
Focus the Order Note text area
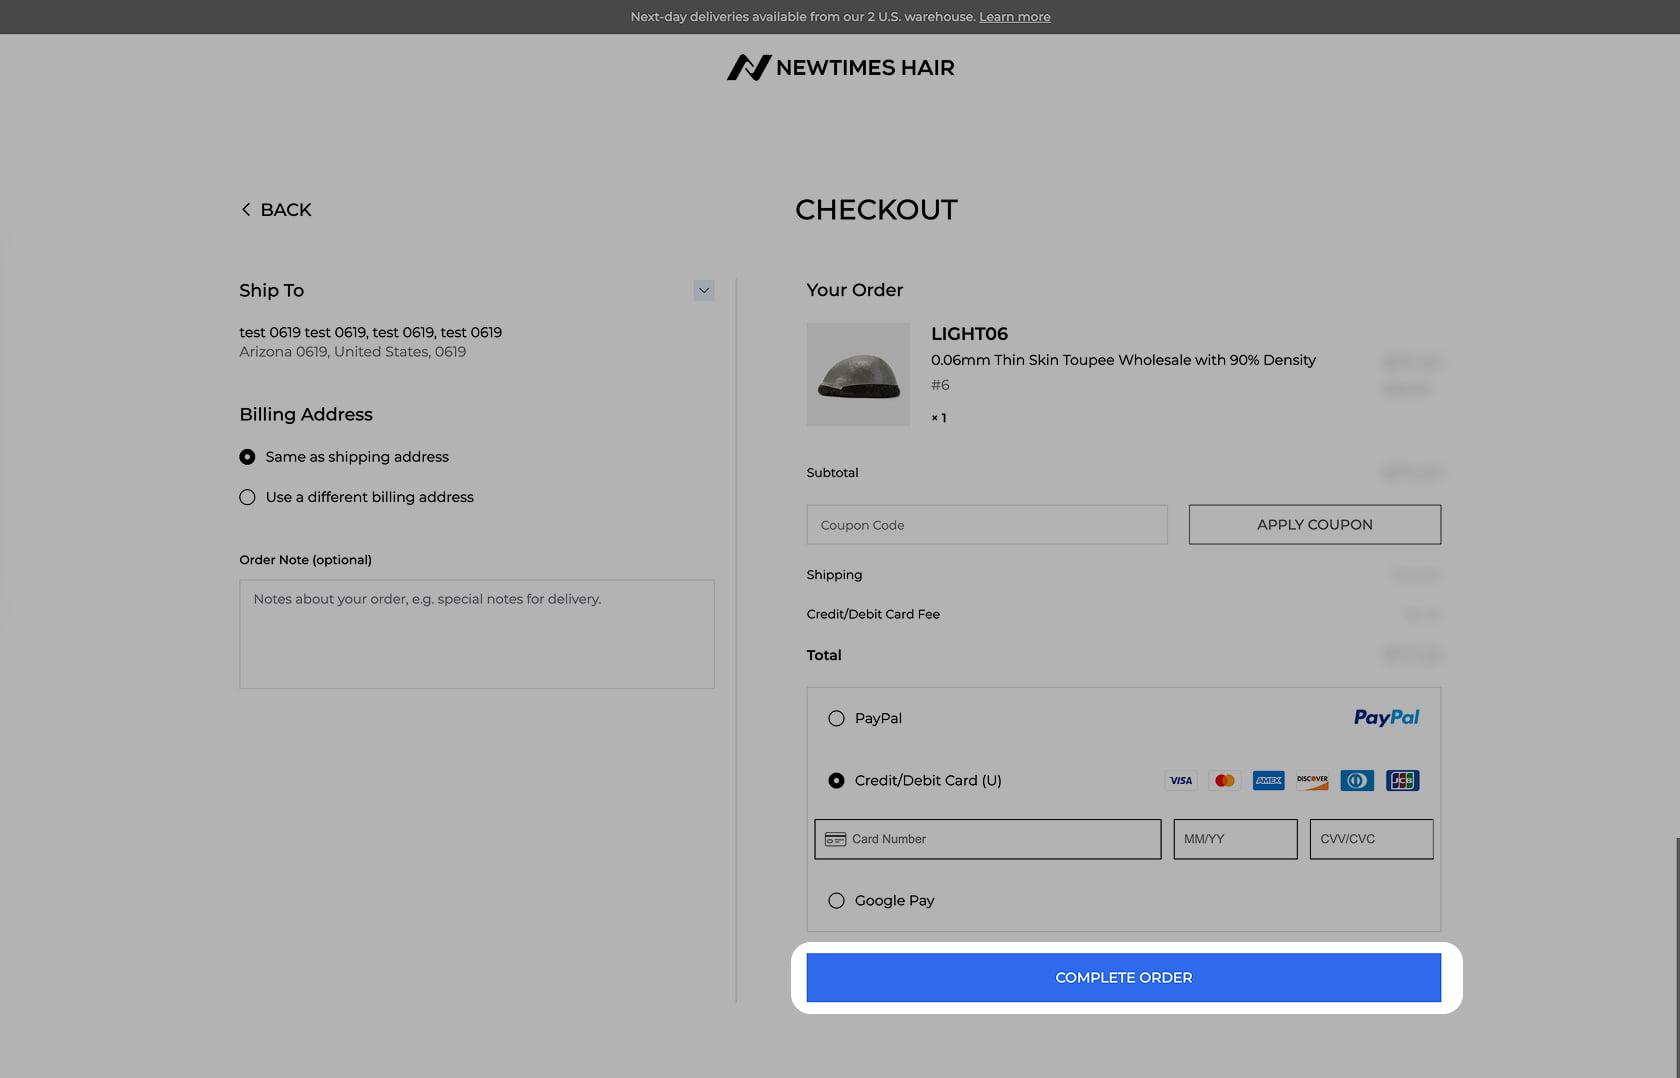[477, 634]
